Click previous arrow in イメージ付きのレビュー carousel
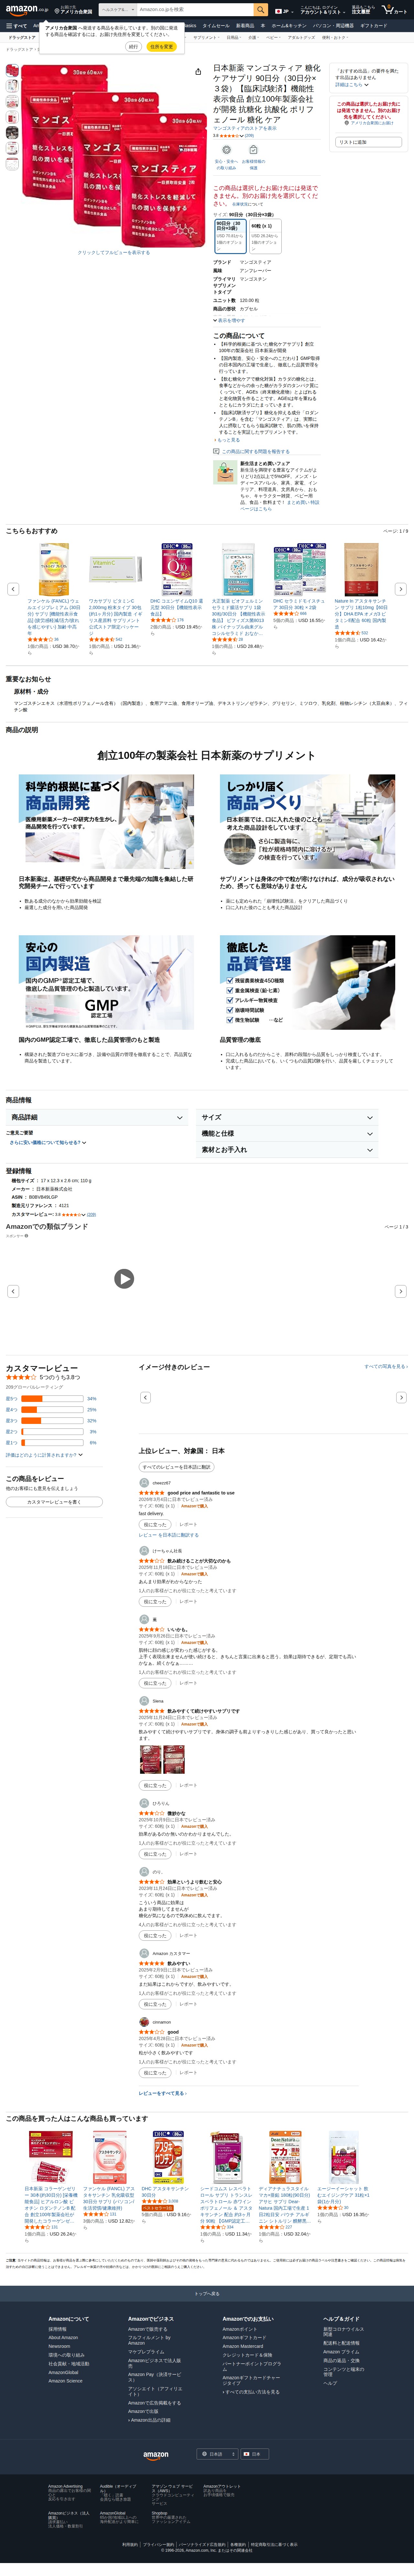The image size is (414, 2576). pos(145,1397)
